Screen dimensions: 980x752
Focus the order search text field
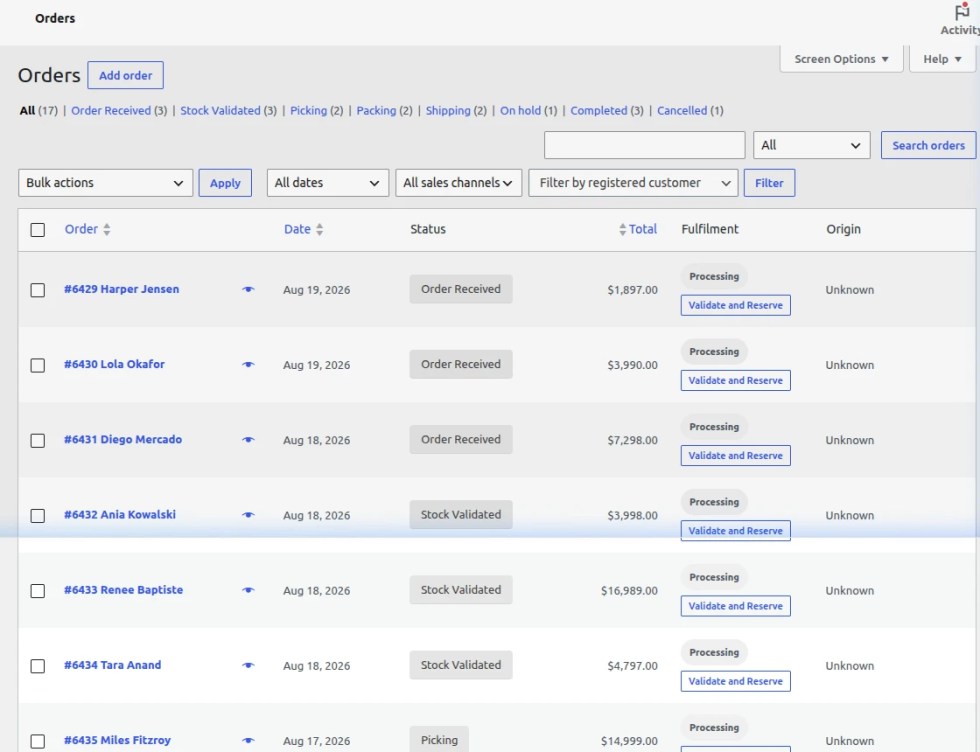point(644,145)
